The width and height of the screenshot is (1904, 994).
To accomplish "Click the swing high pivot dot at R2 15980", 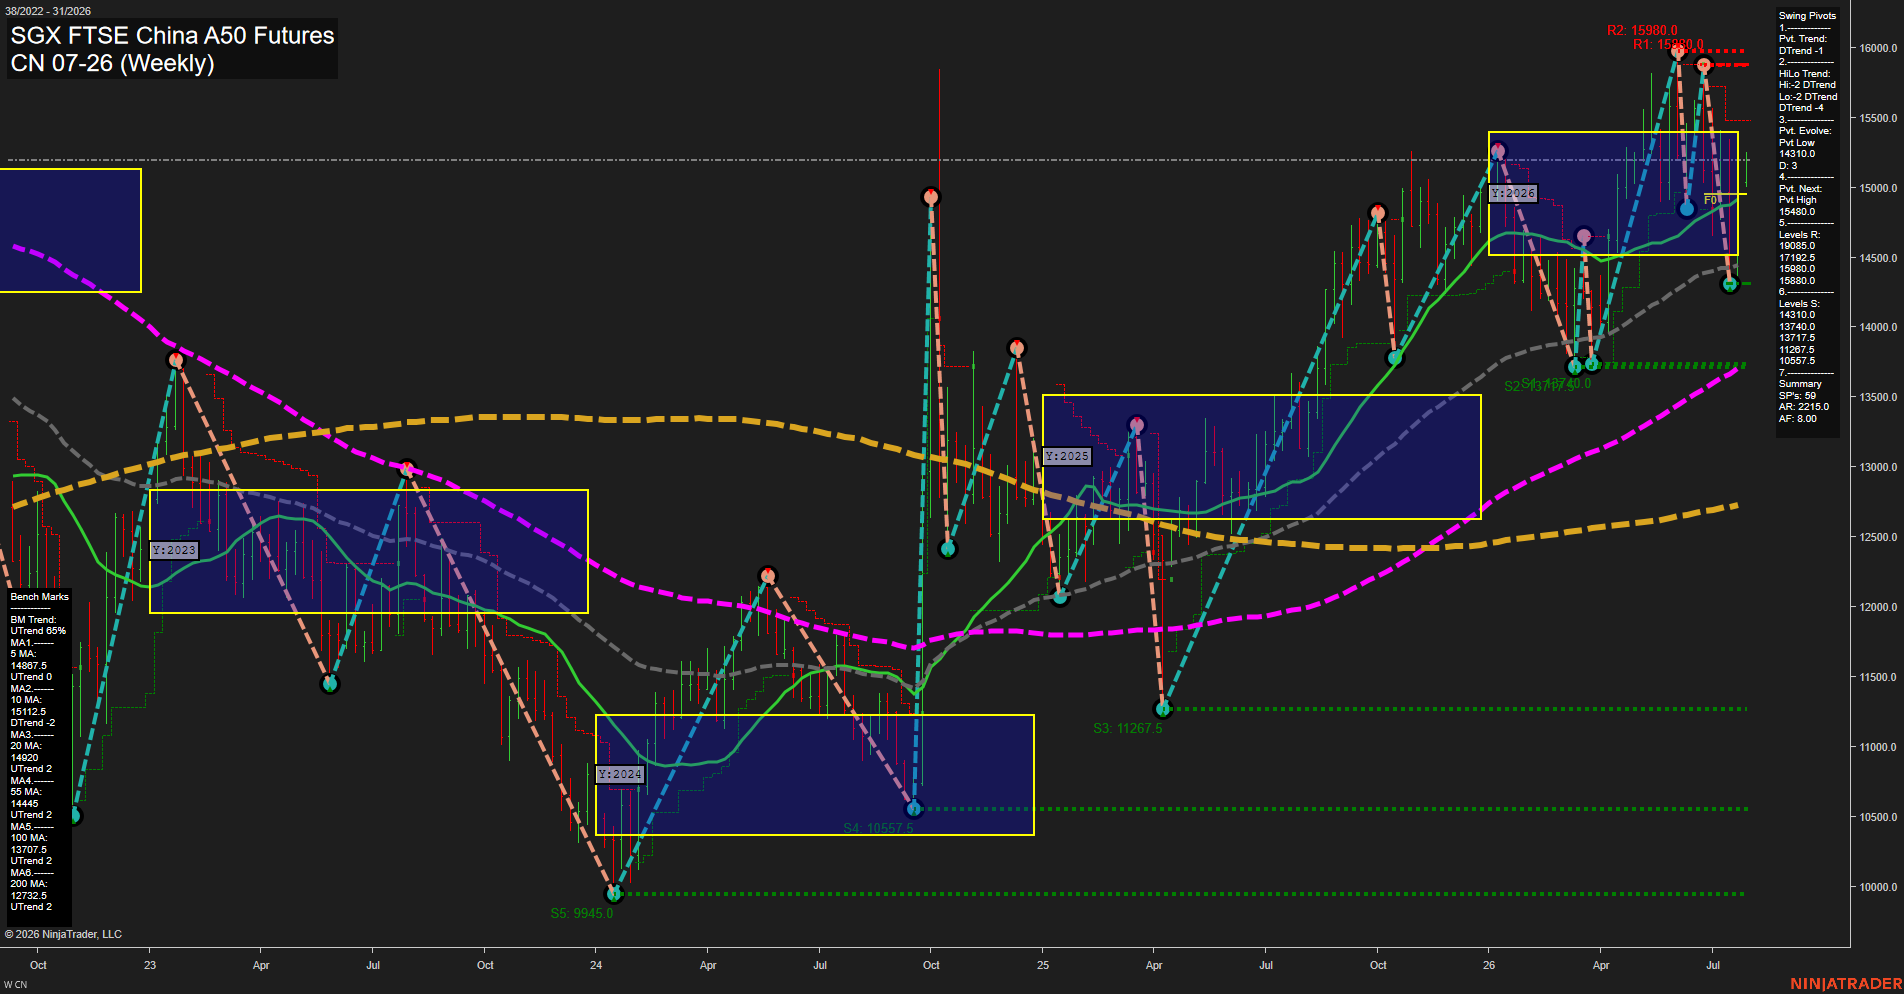I will (1679, 50).
